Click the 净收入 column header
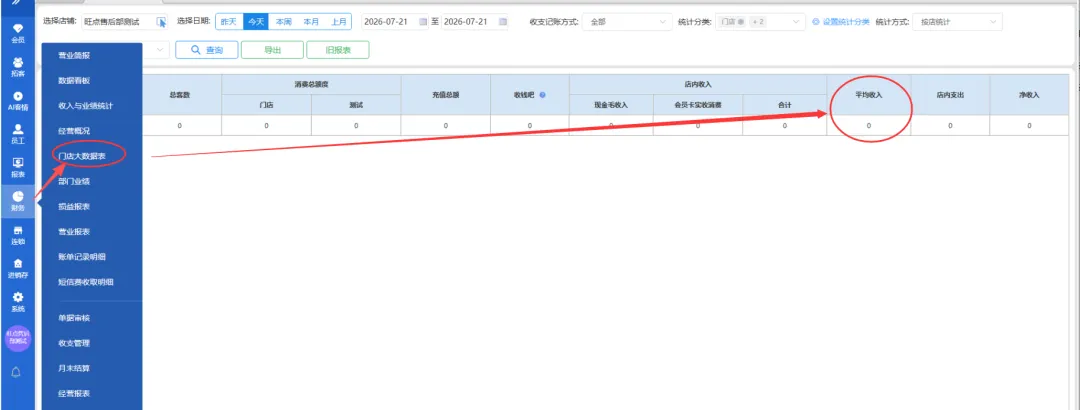 (x=1029, y=95)
